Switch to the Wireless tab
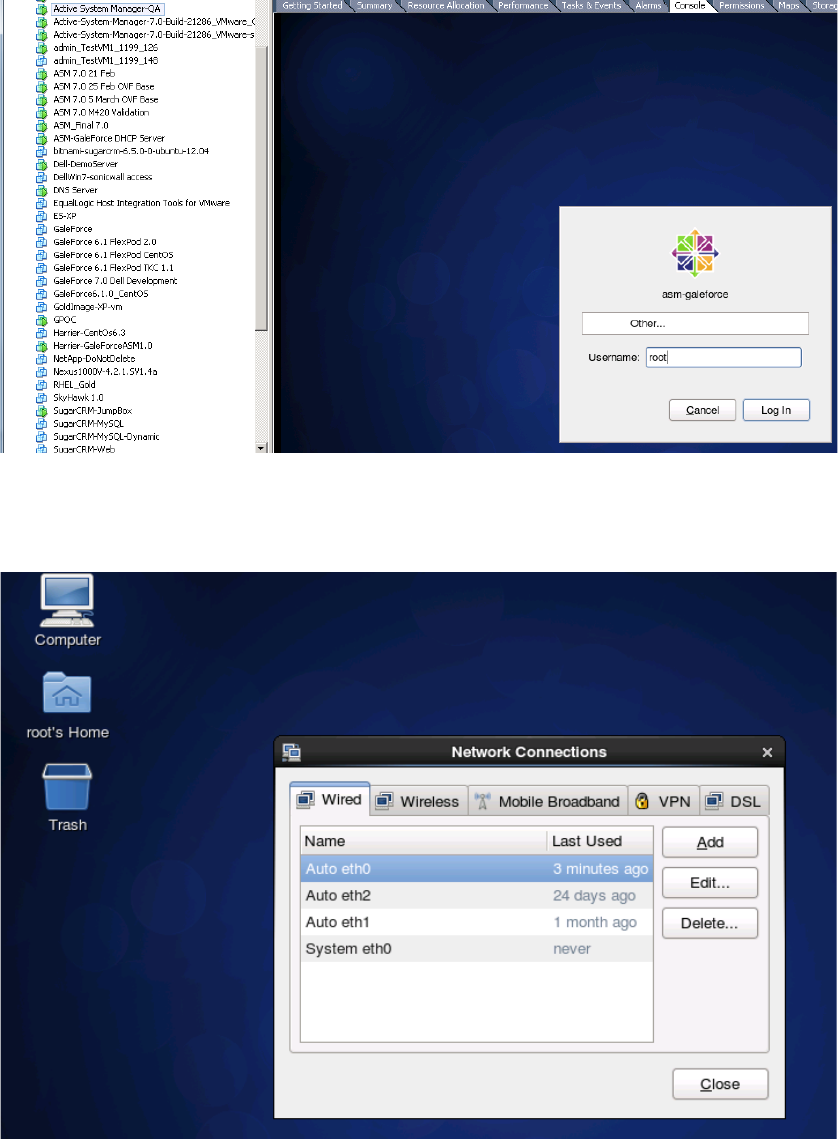Screen dimensions: 838x1139 click(x=419, y=801)
